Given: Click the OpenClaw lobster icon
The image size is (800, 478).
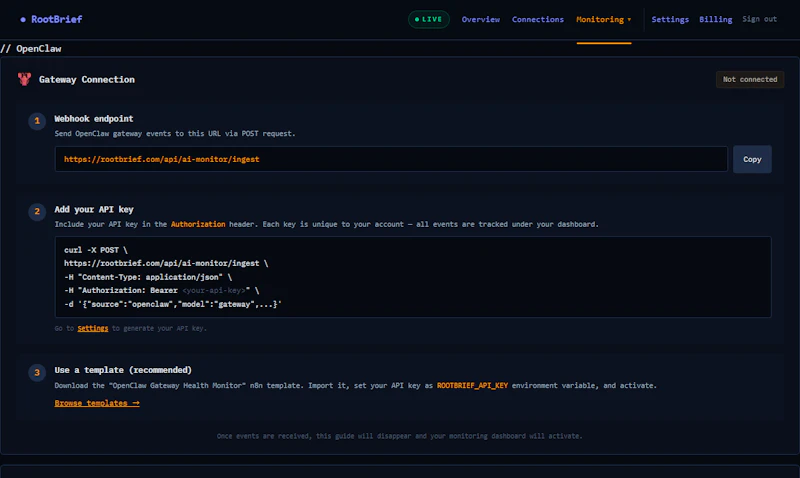Looking at the screenshot, I should [x=24, y=79].
